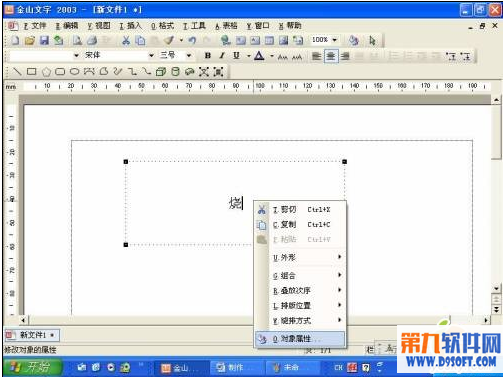Click vertical scrollbar up arrow
The image size is (503, 377).
point(496,100)
